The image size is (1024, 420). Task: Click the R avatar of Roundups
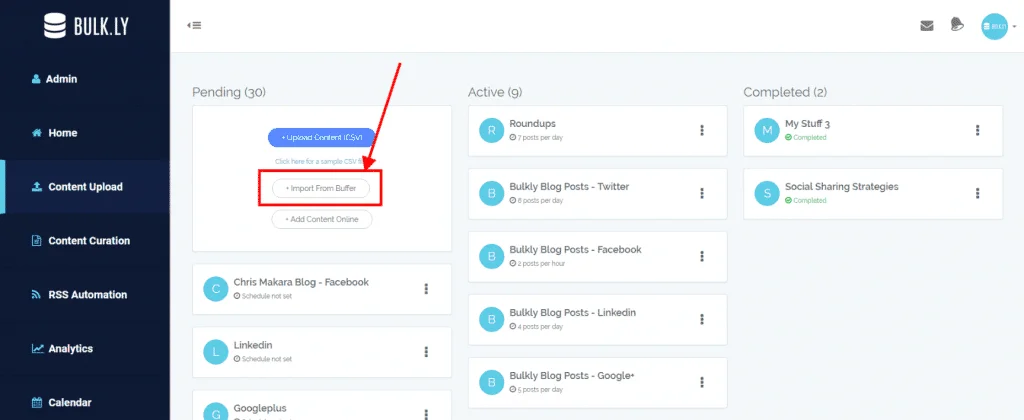click(491, 130)
